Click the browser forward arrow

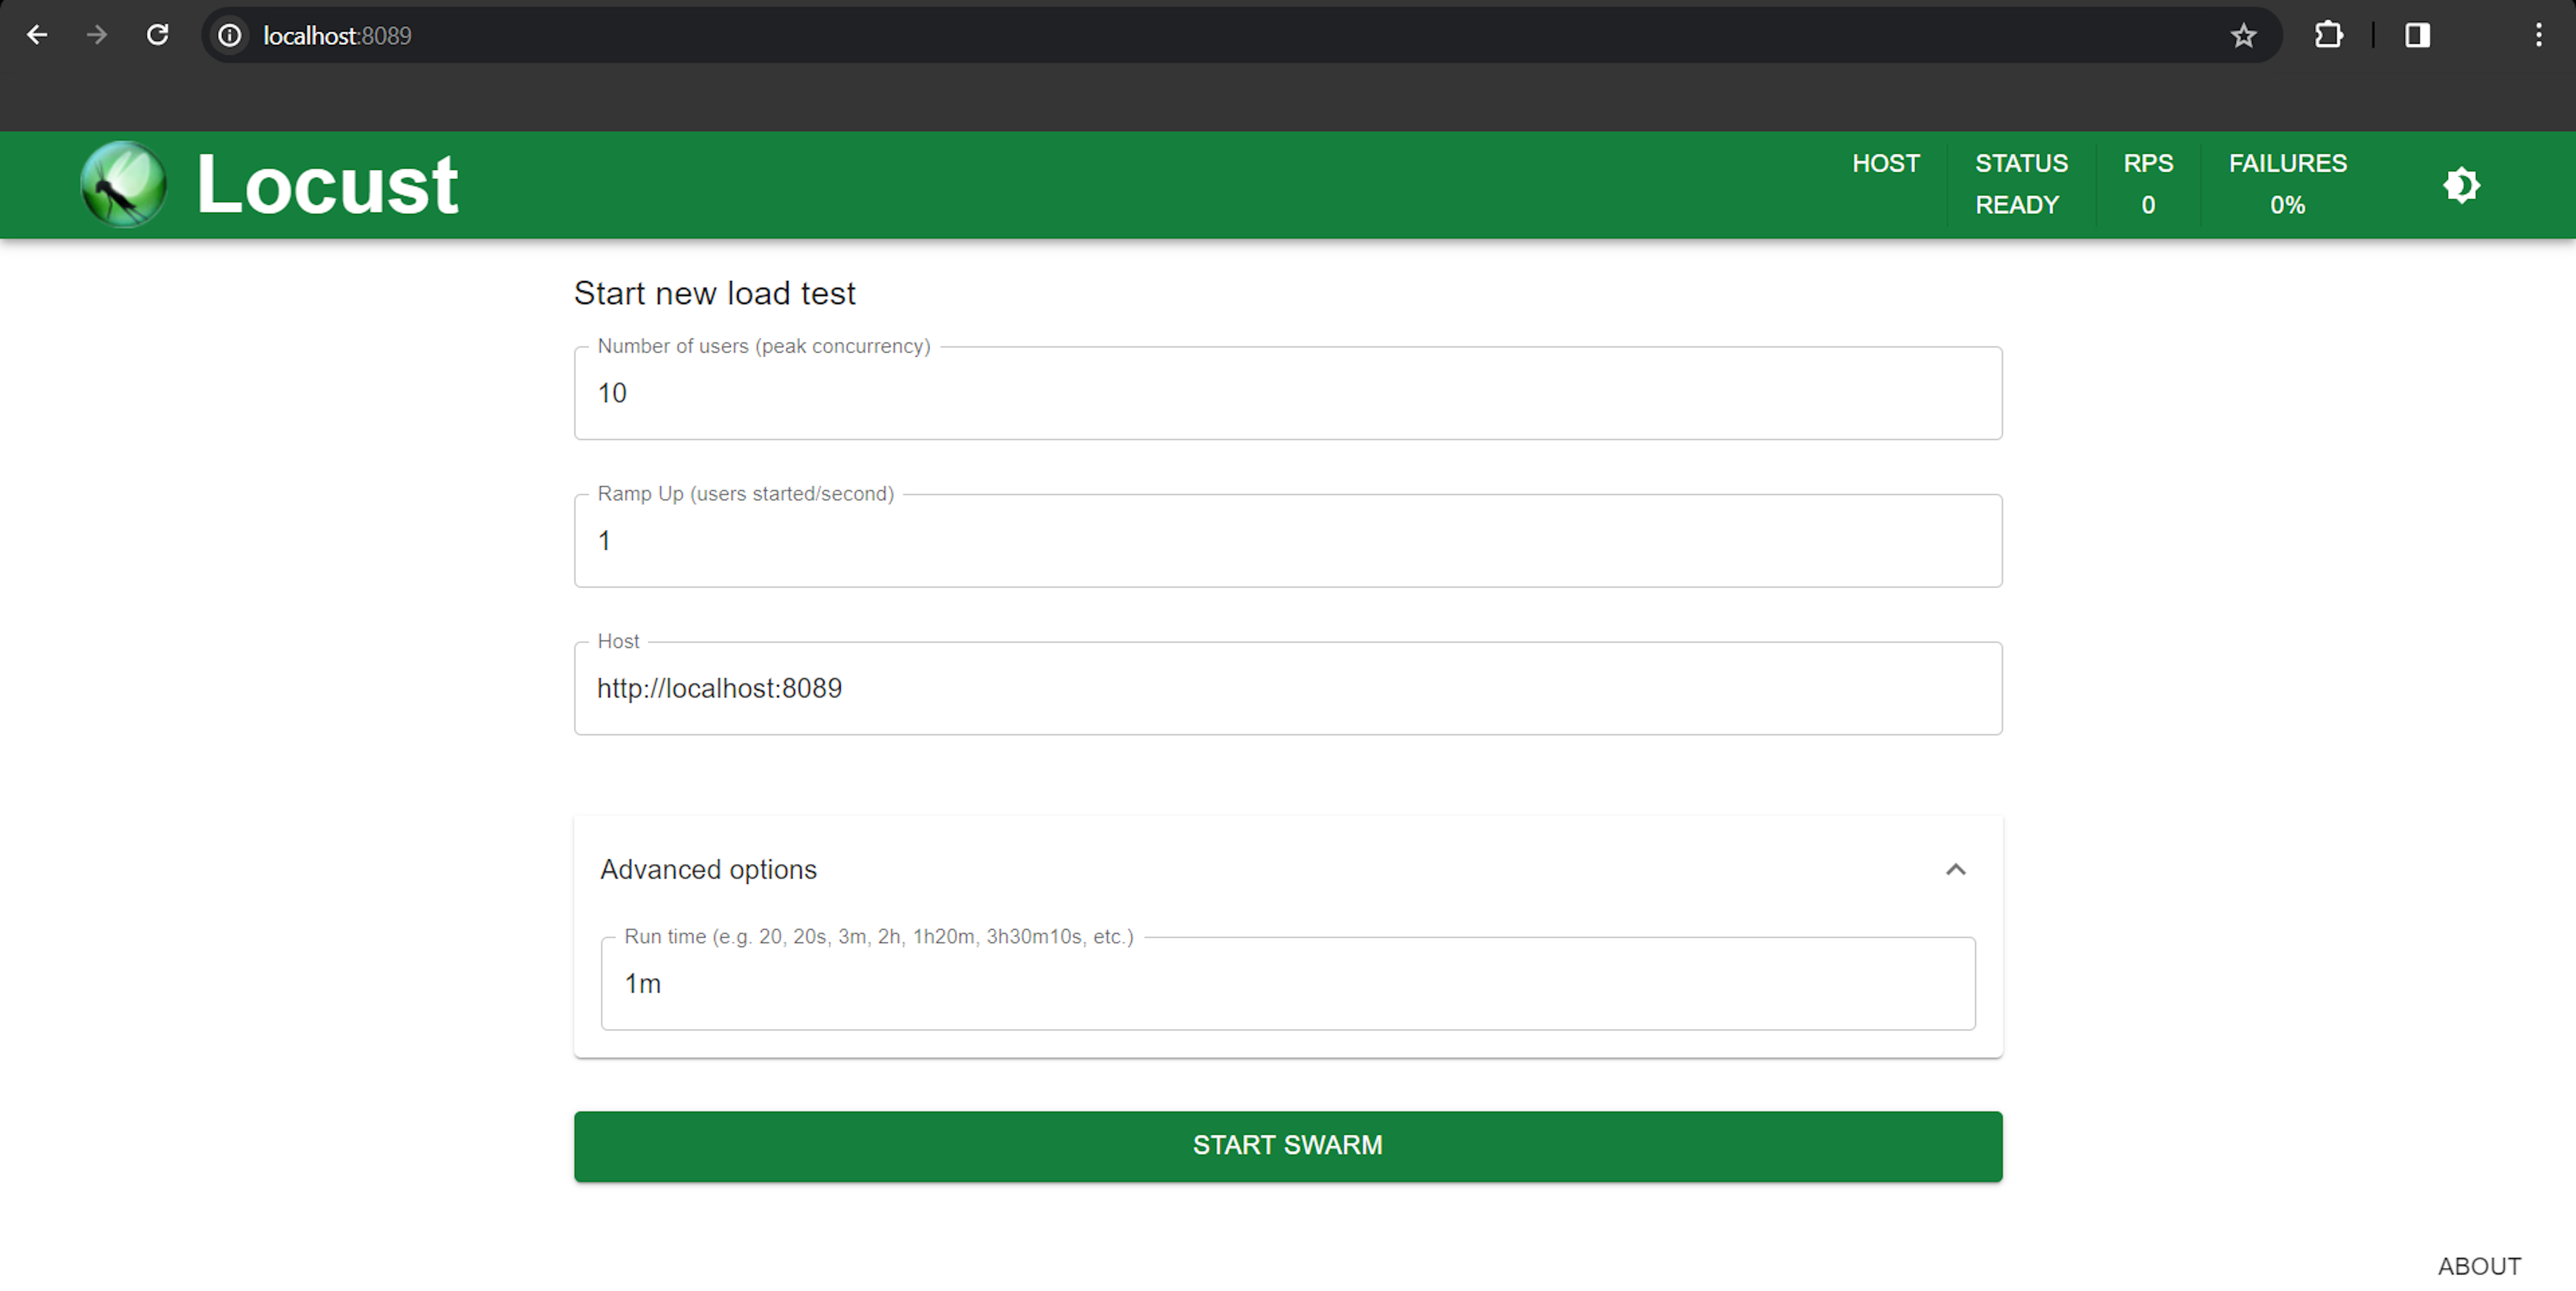coord(97,36)
